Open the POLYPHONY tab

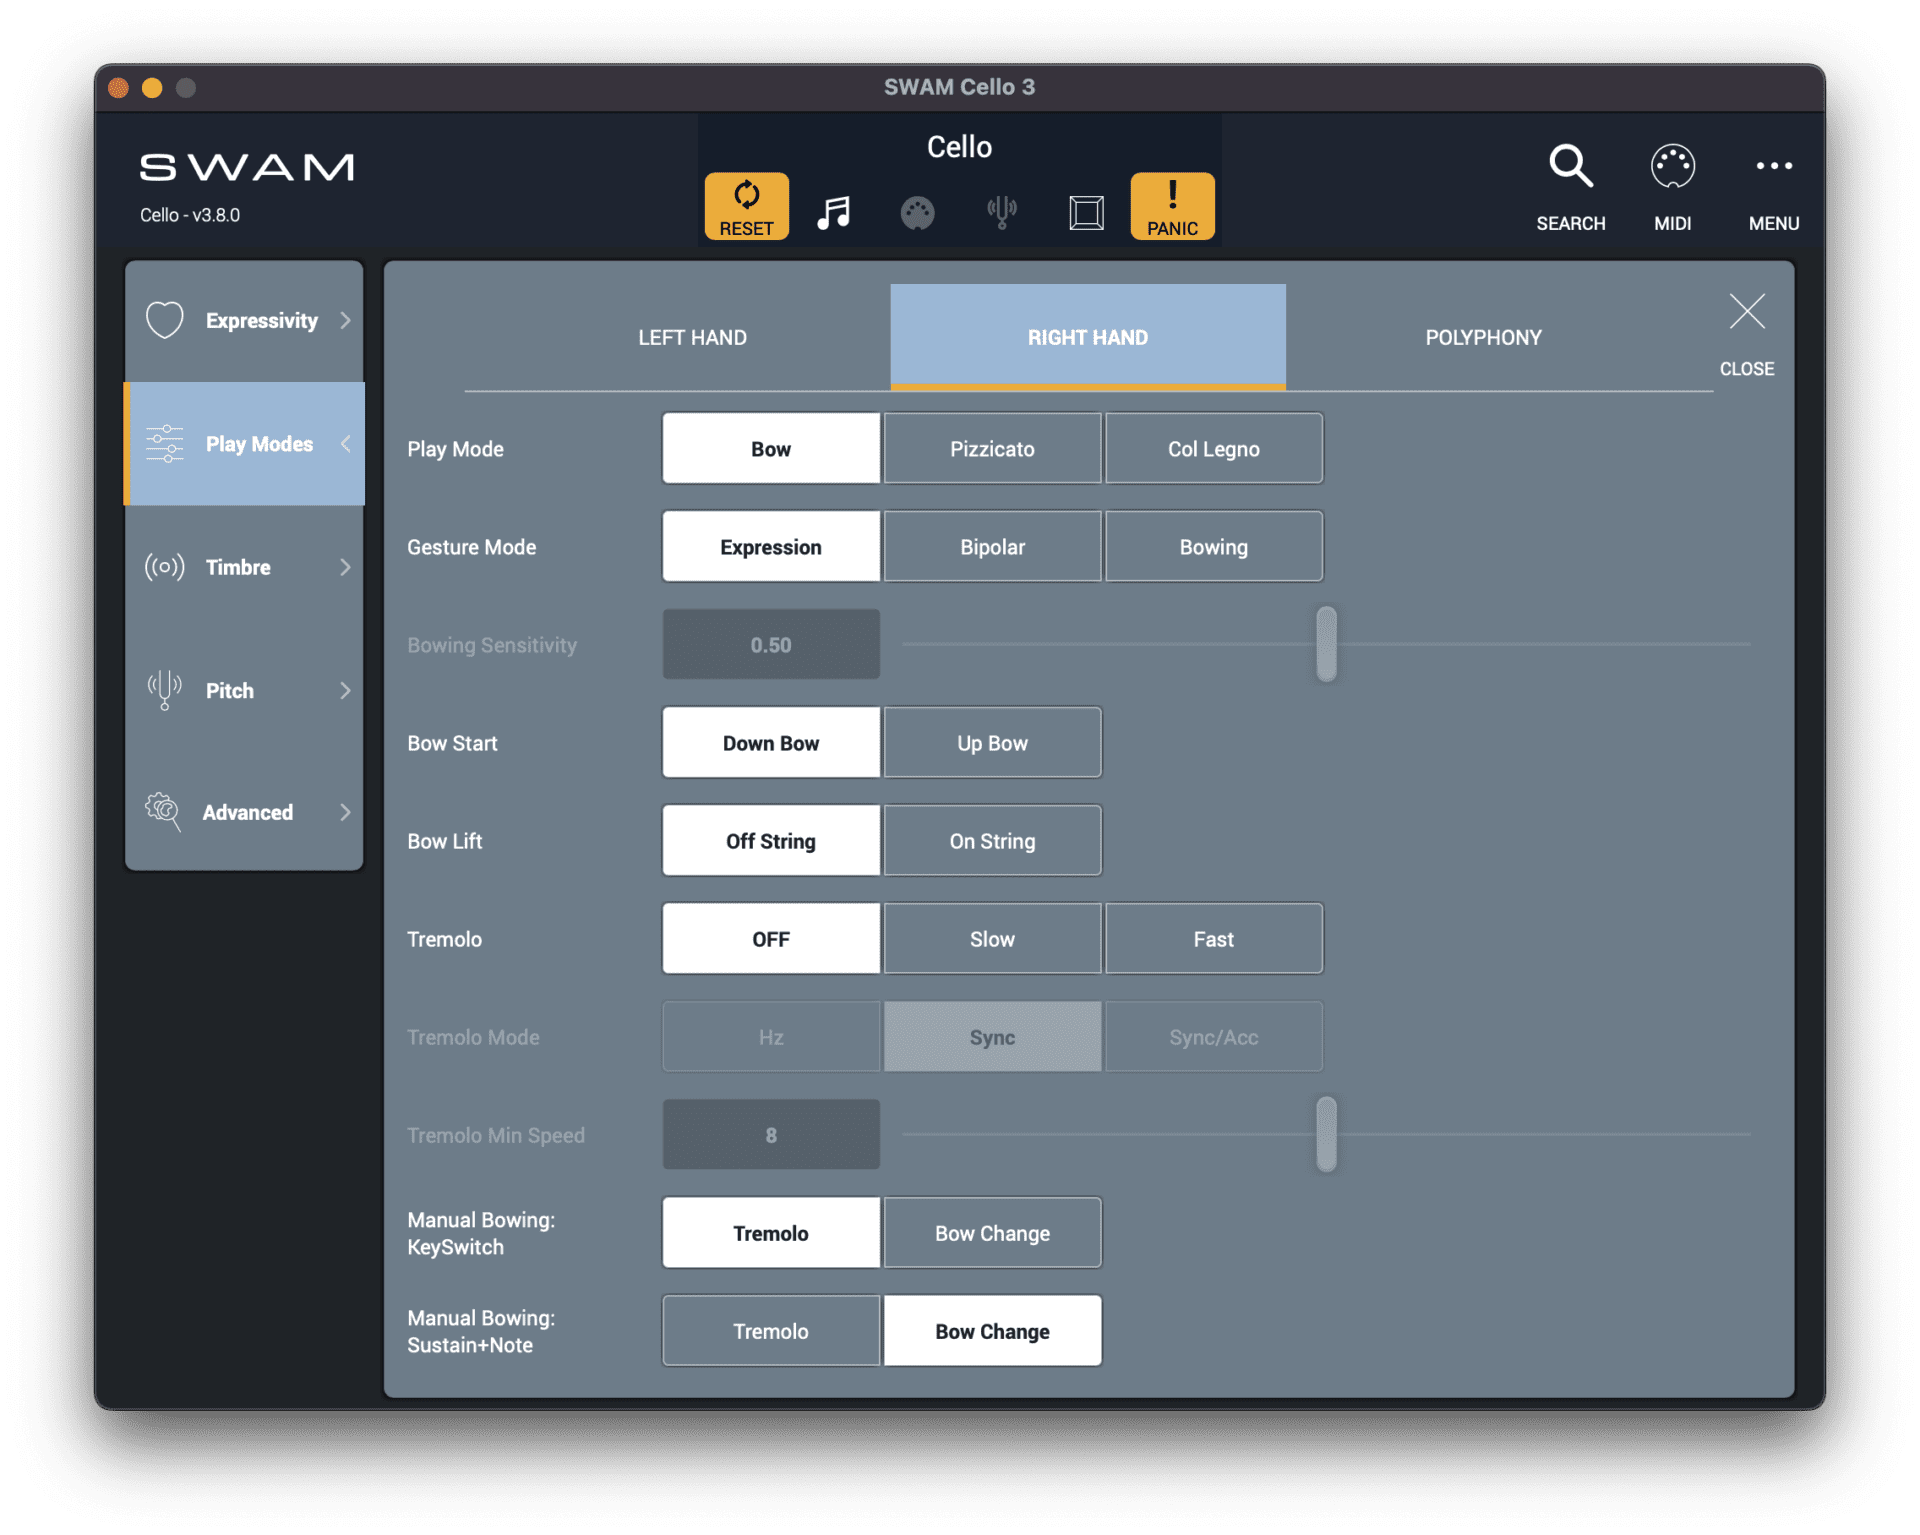point(1482,337)
